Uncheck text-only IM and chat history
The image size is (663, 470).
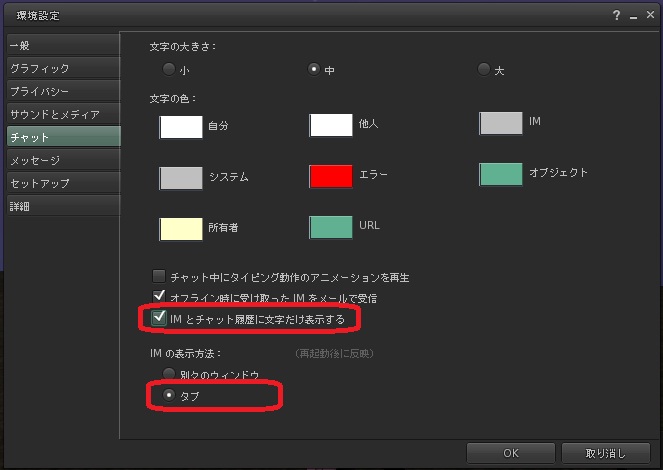(x=158, y=318)
